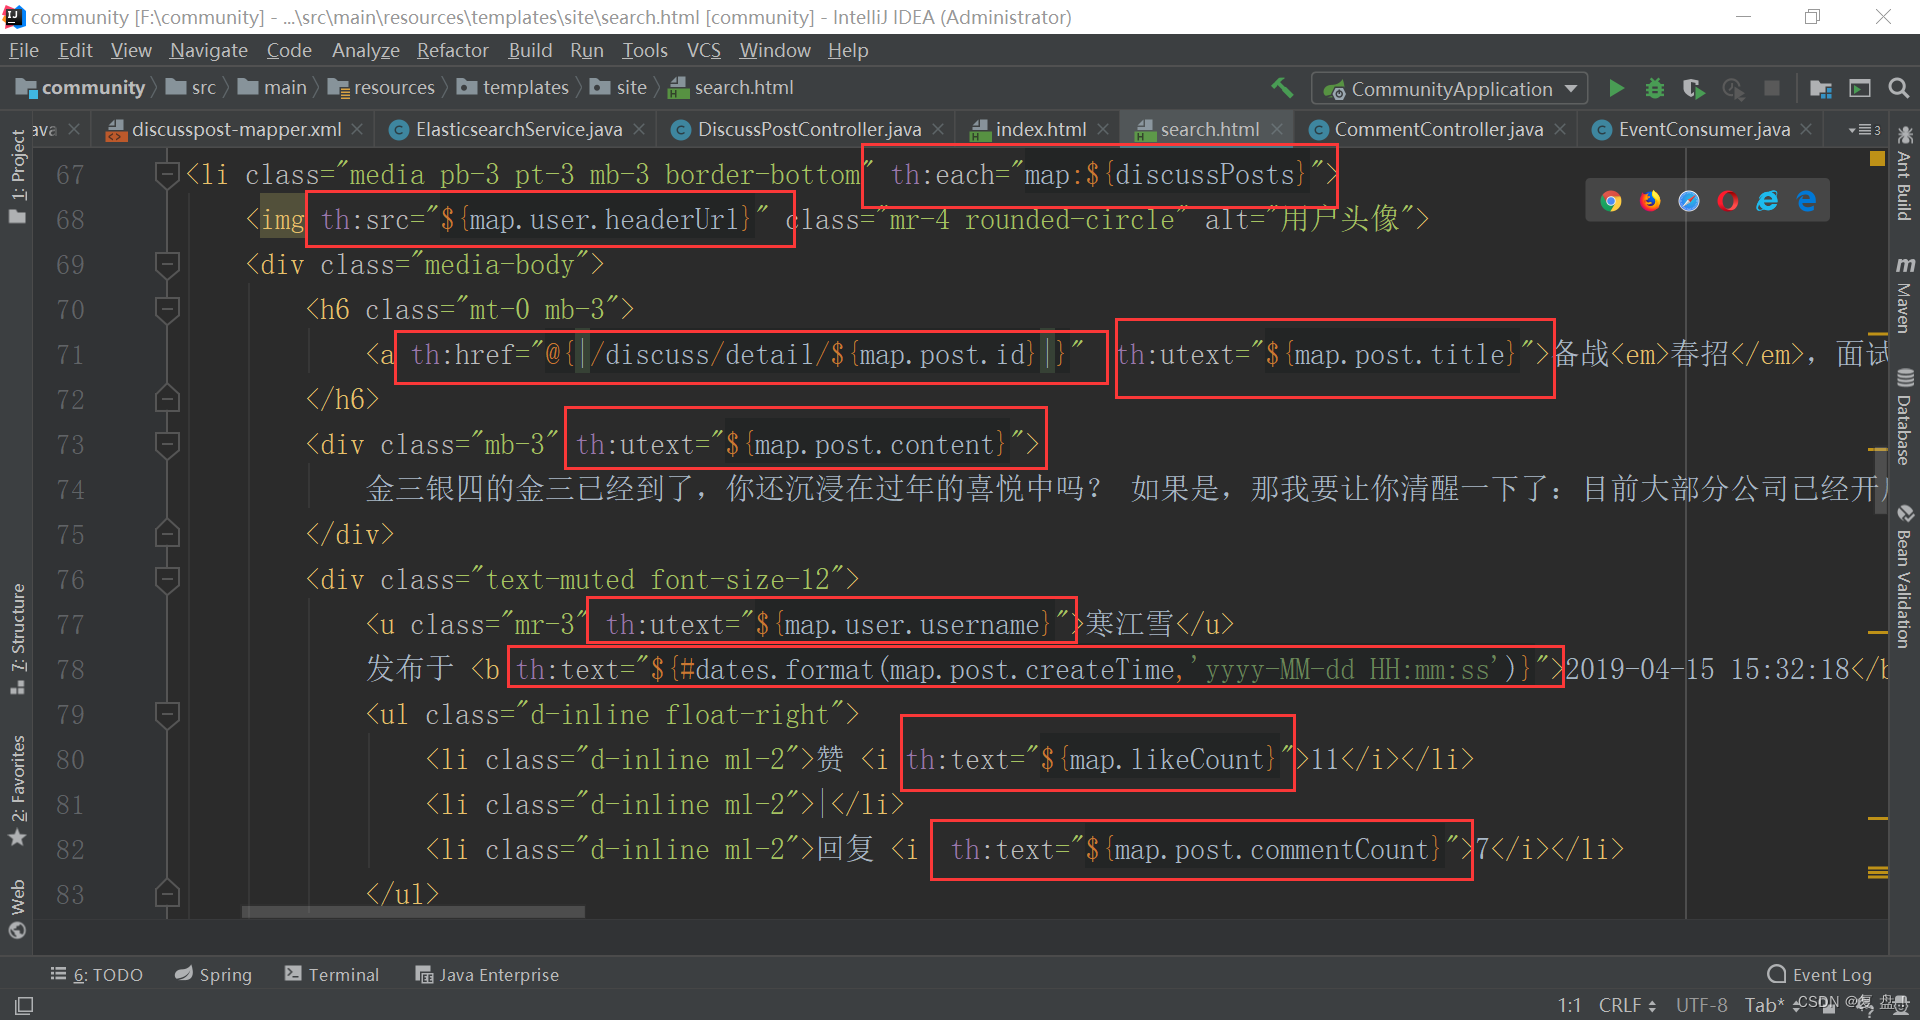The image size is (1920, 1020).
Task: Open the File menu
Action: (x=23, y=50)
